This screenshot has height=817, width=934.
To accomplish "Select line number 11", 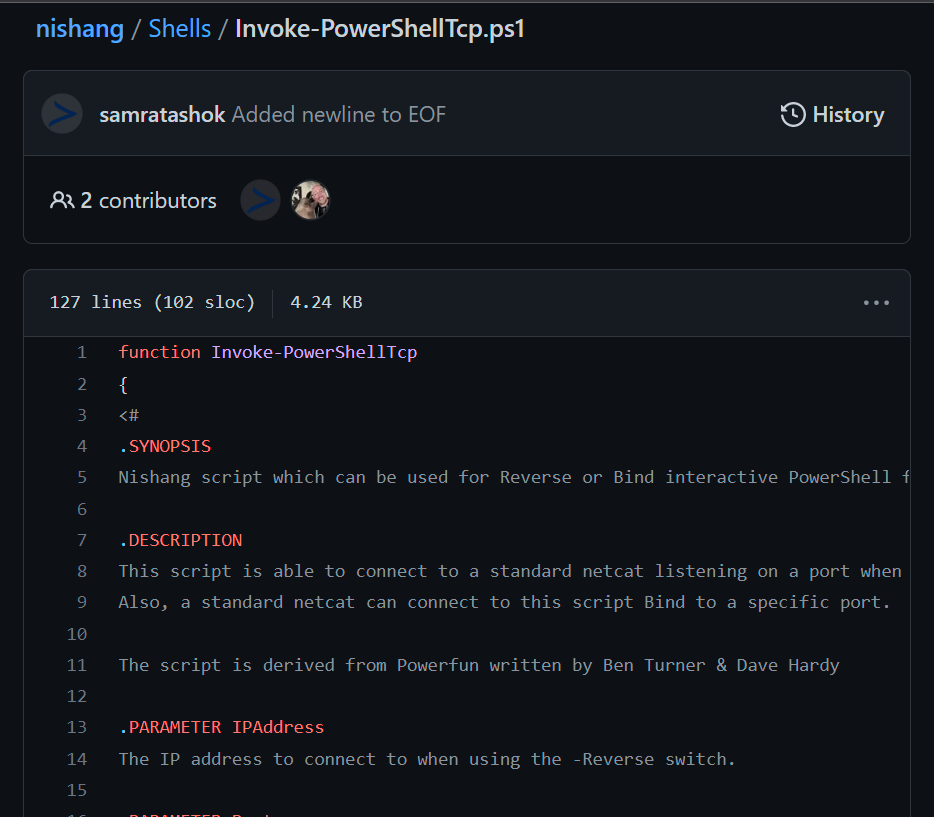I will click(x=77, y=665).
